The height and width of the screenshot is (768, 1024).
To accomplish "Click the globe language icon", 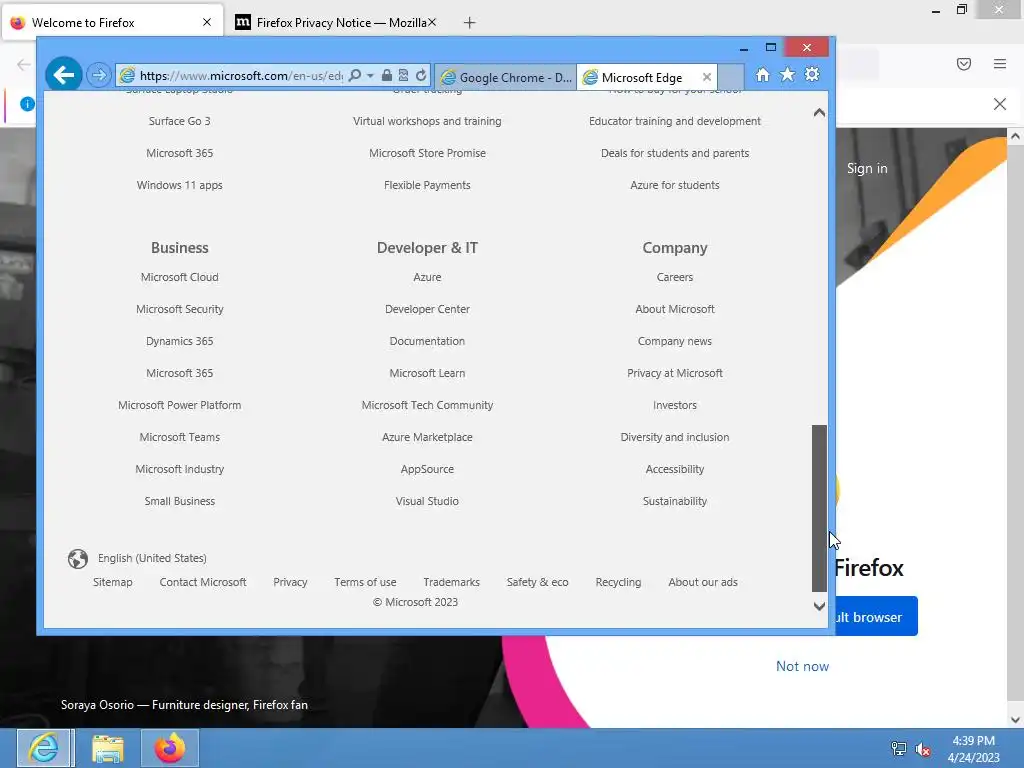I will 78,558.
